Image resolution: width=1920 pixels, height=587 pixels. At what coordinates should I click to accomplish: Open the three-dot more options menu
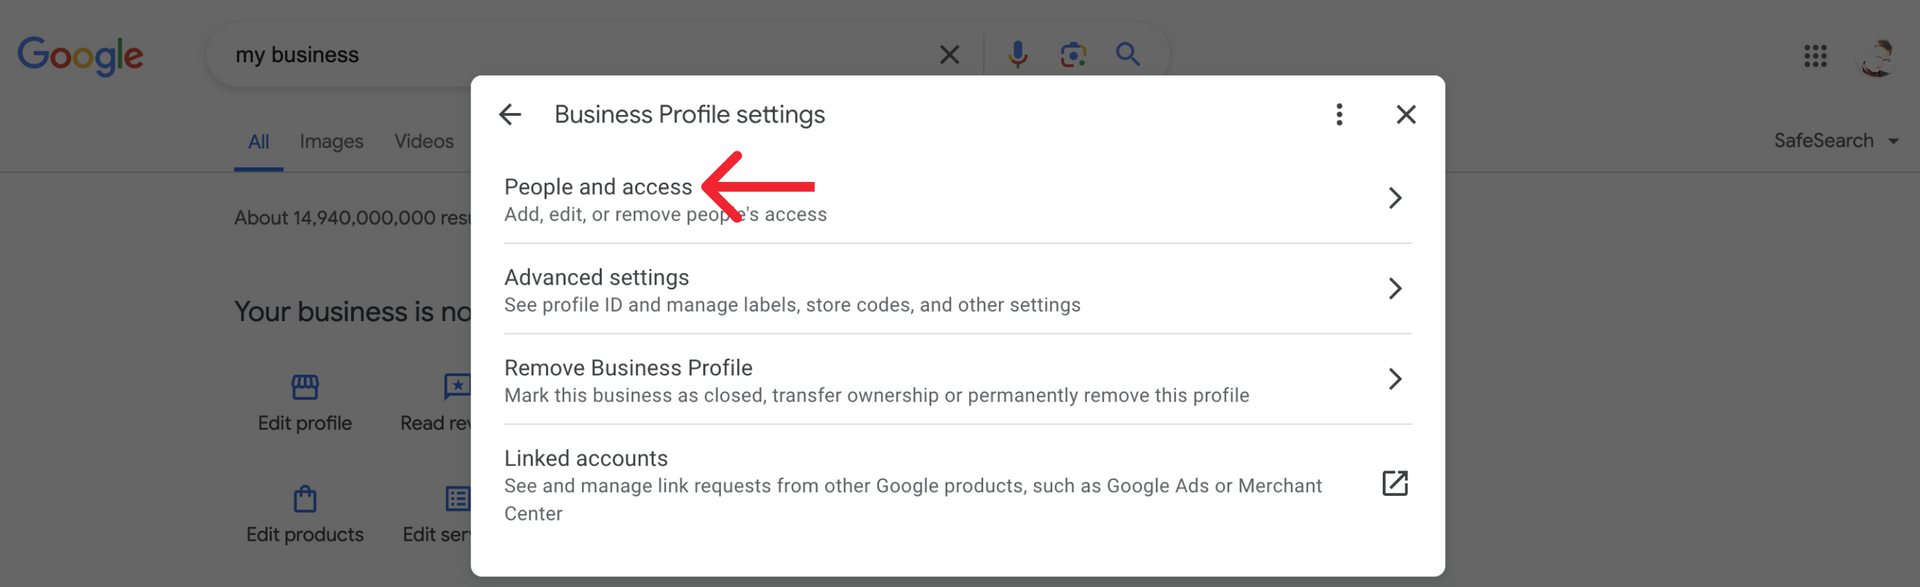point(1339,115)
